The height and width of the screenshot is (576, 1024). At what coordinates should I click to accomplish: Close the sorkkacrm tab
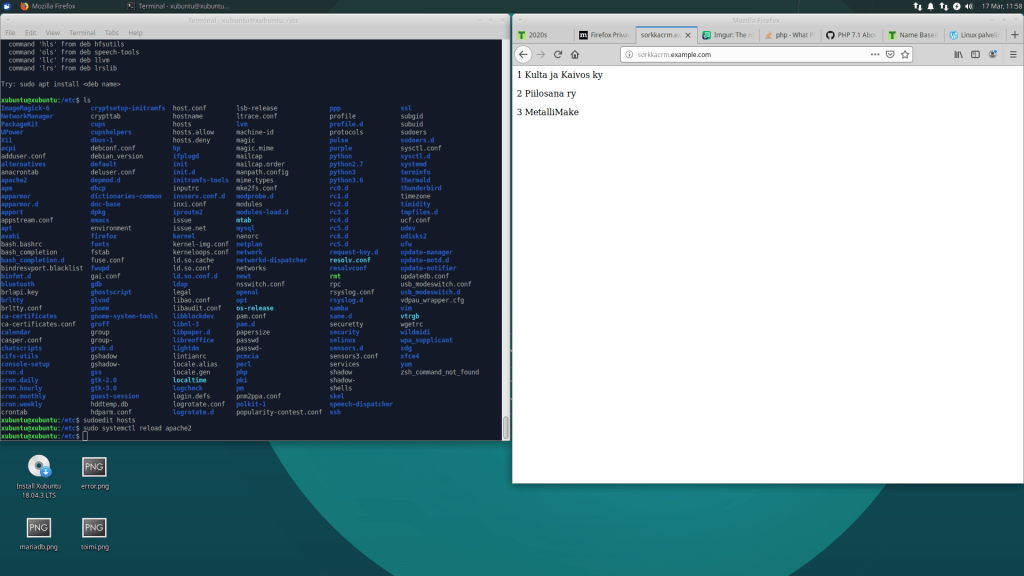689,35
